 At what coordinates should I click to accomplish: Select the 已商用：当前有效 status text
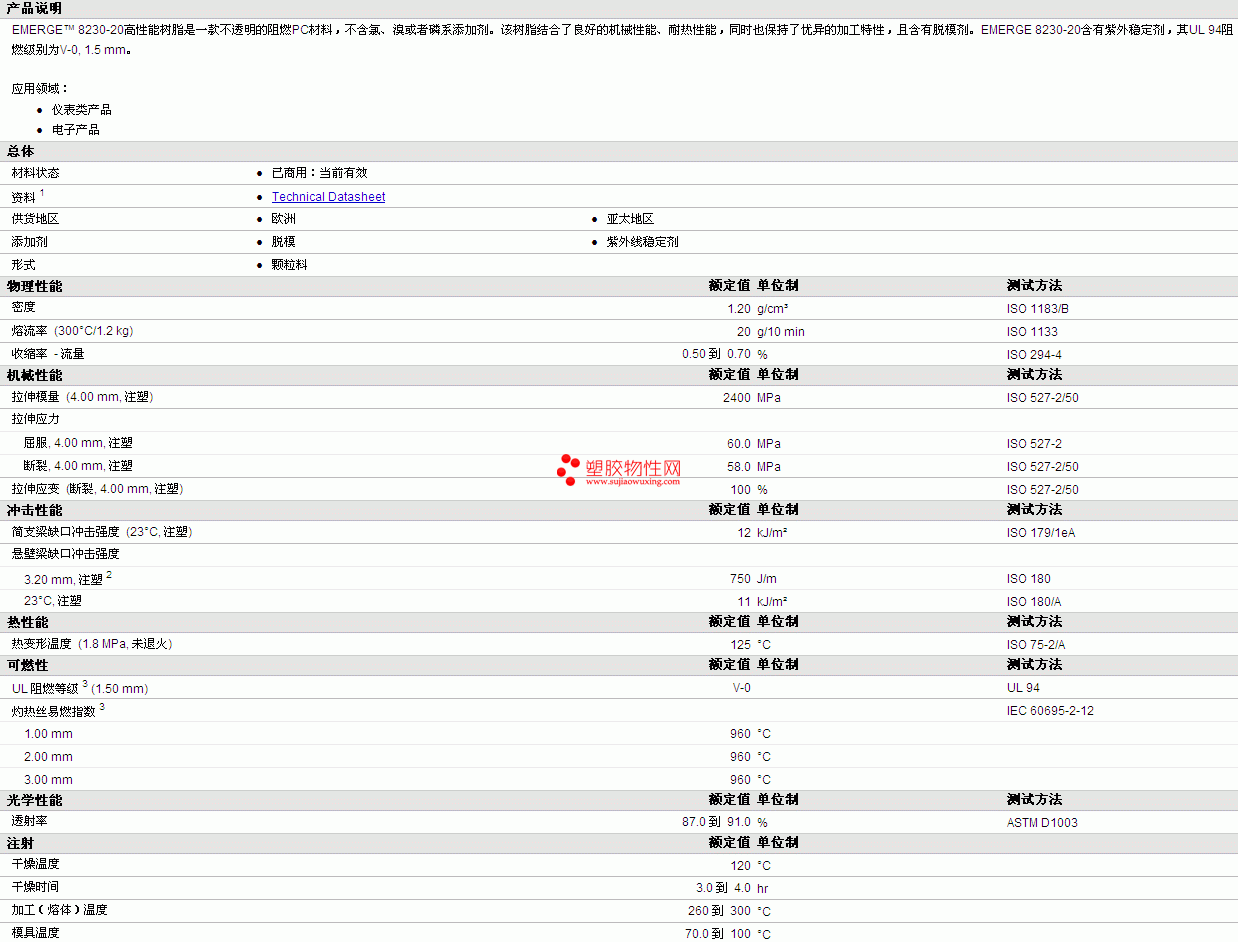coord(319,173)
